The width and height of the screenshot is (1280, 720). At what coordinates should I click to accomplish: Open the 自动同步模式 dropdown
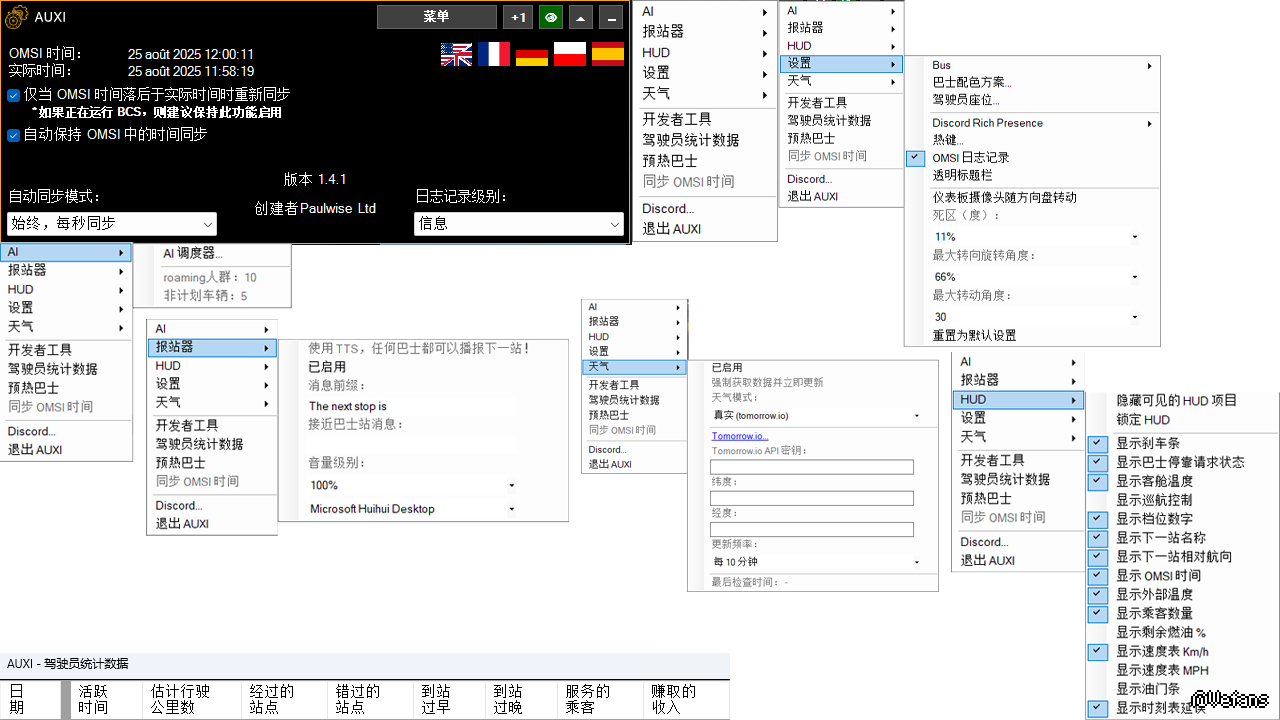112,224
